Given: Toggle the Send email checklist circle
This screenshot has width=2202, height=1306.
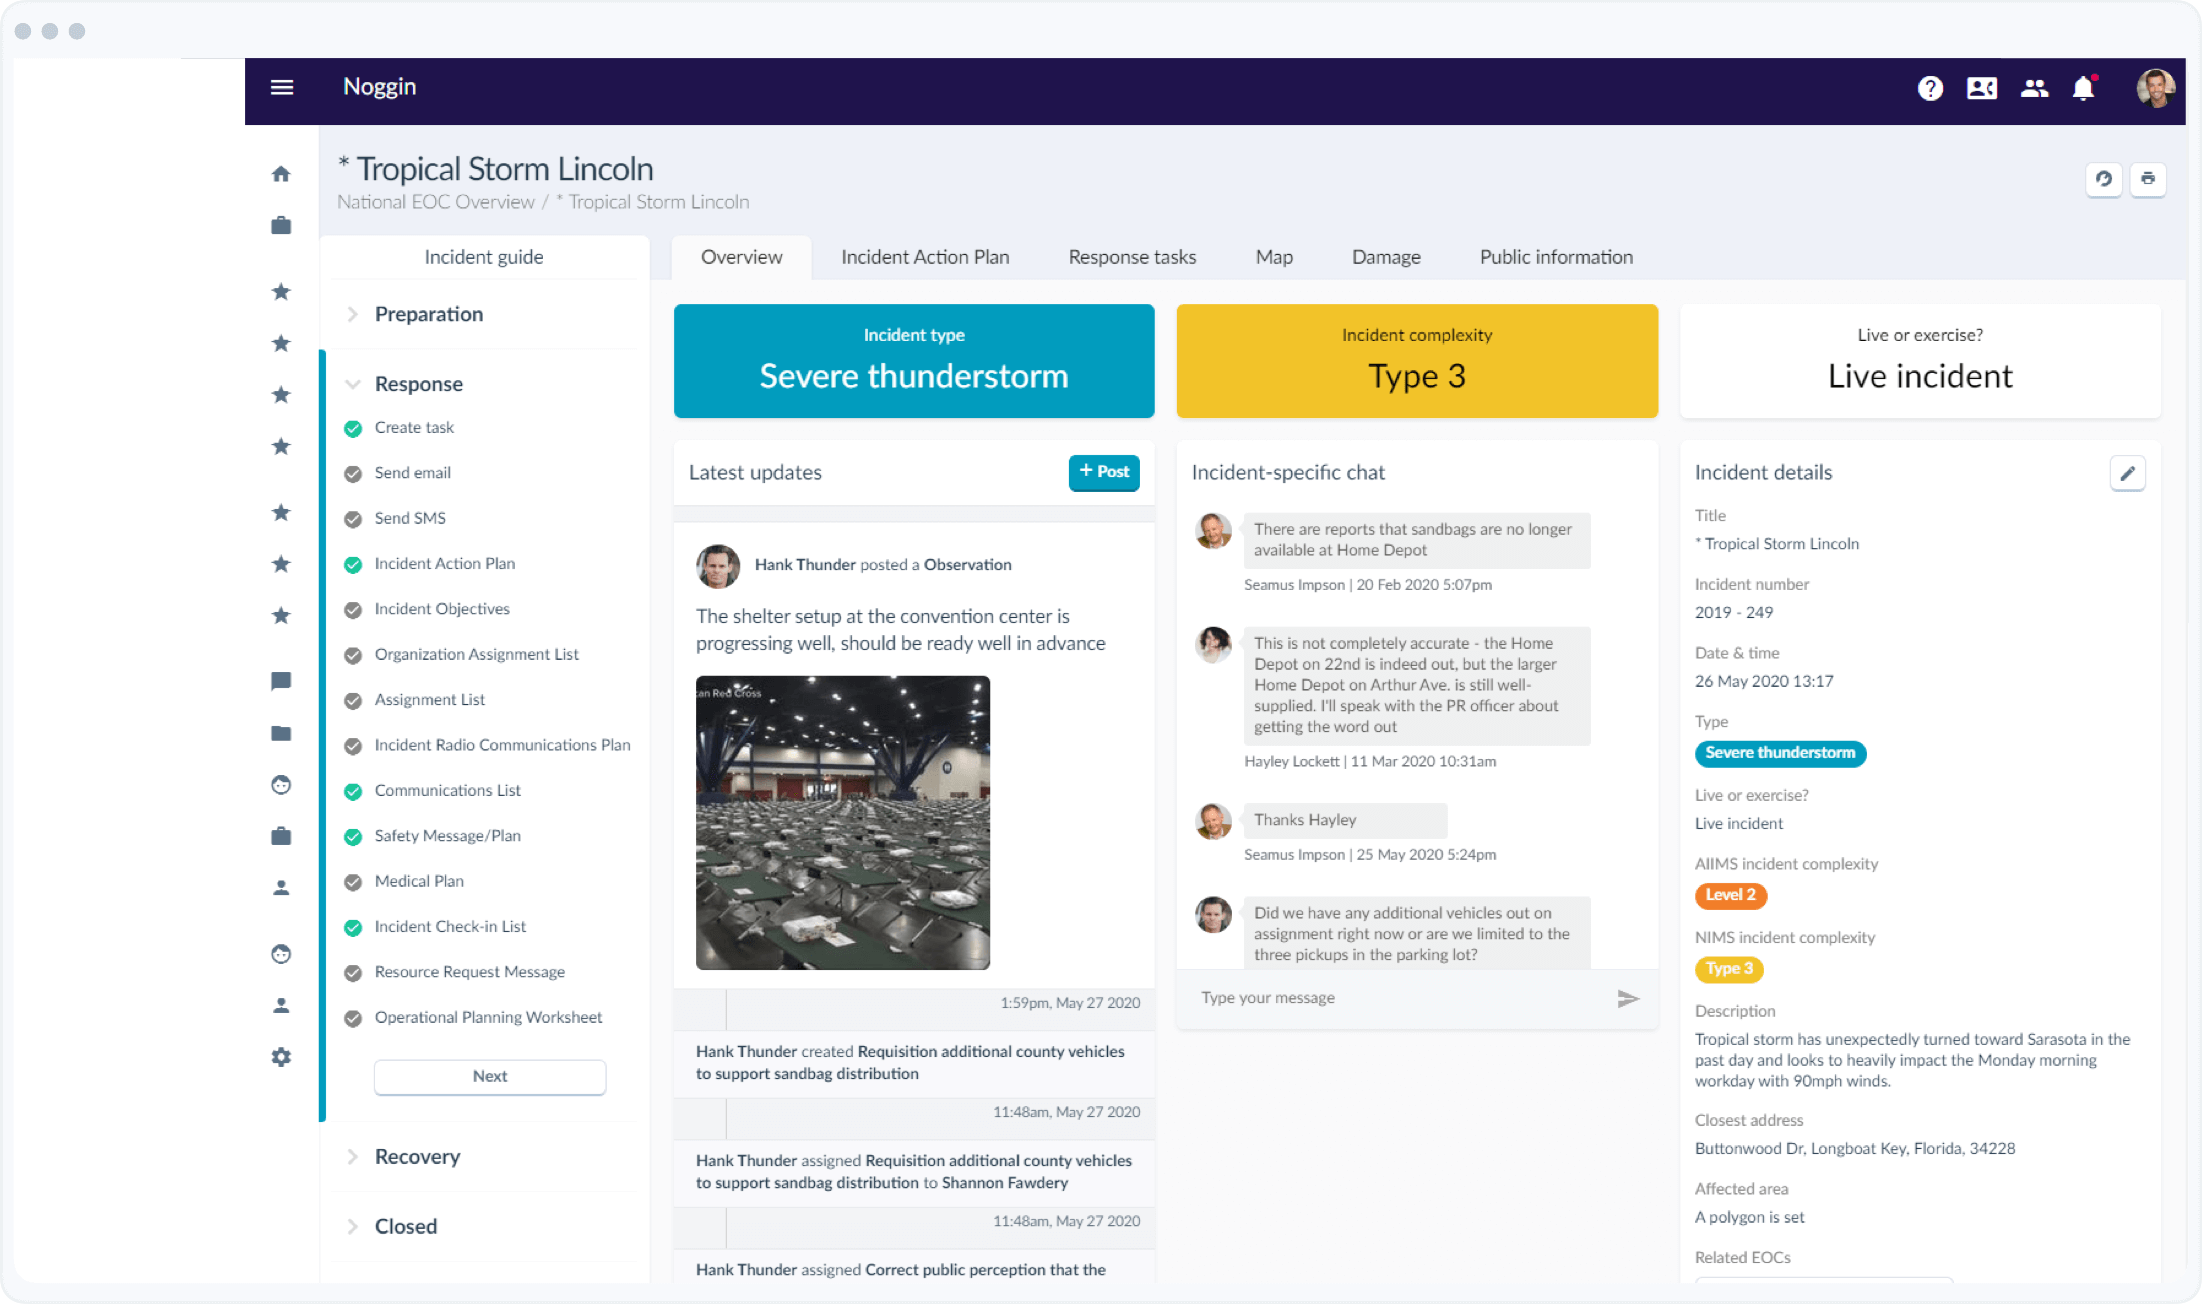Looking at the screenshot, I should [x=353, y=474].
